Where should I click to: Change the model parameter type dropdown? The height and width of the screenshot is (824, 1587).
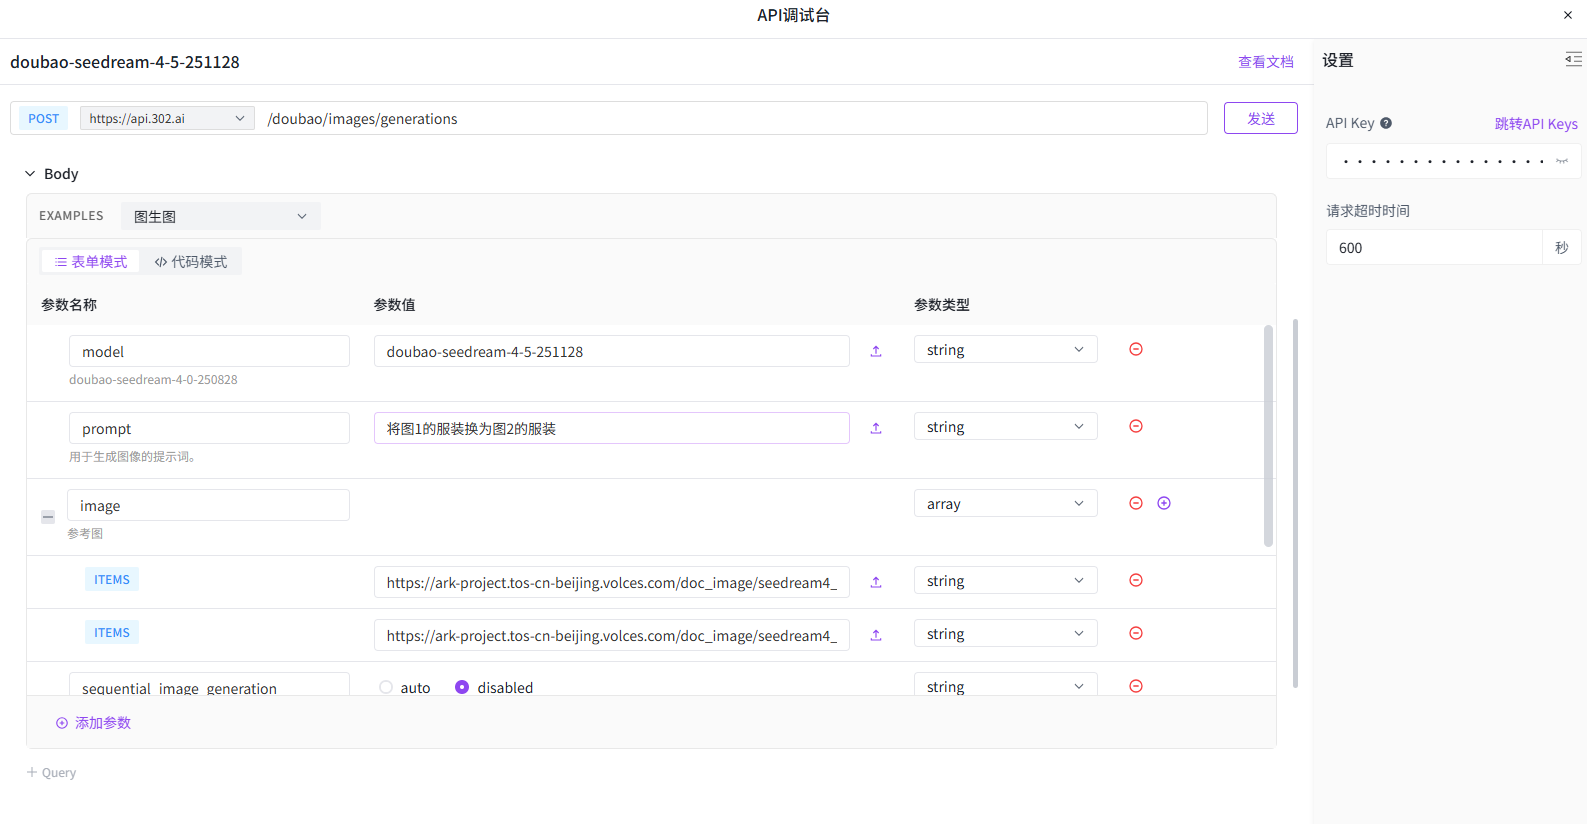tap(1005, 349)
